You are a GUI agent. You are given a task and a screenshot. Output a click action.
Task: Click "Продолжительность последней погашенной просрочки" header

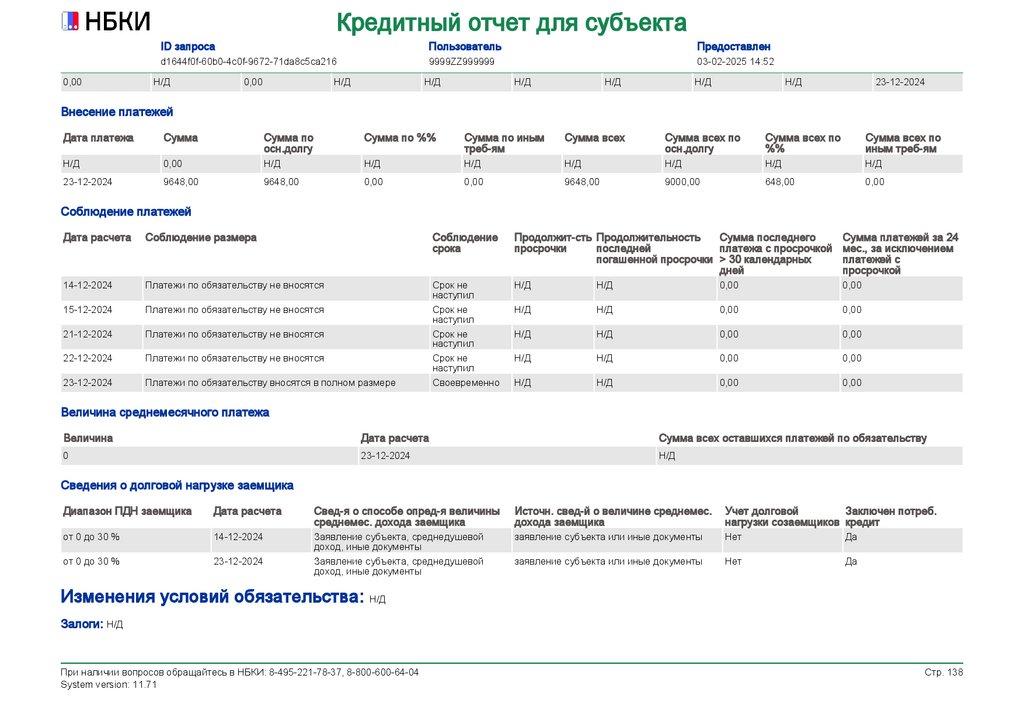click(654, 248)
